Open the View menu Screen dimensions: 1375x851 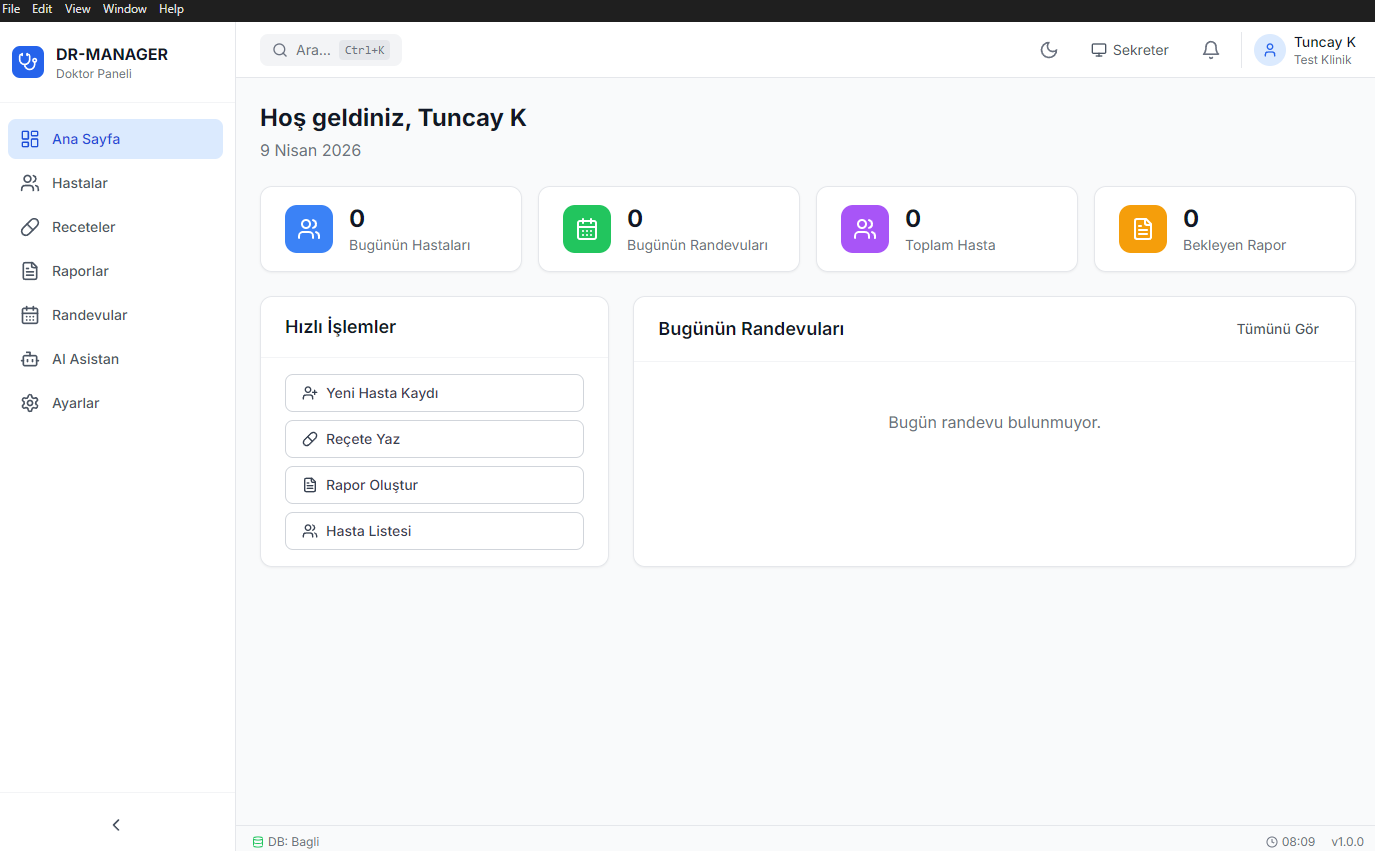click(77, 9)
